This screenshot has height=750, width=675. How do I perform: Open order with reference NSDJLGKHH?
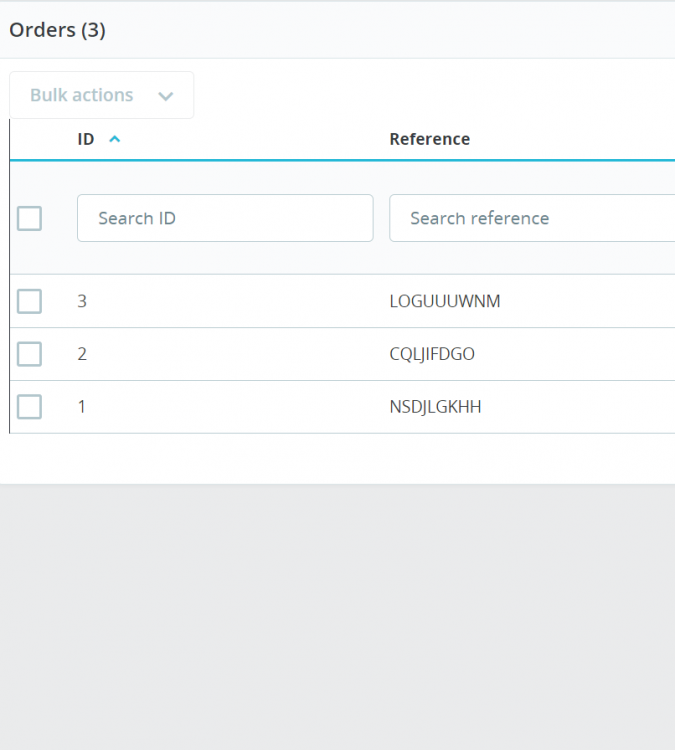point(435,407)
